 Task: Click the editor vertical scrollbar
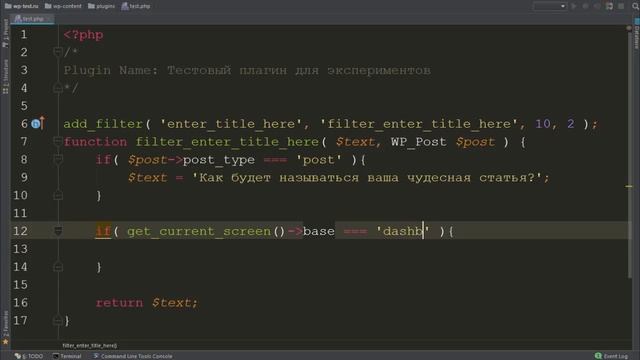pyautogui.click(x=629, y=155)
